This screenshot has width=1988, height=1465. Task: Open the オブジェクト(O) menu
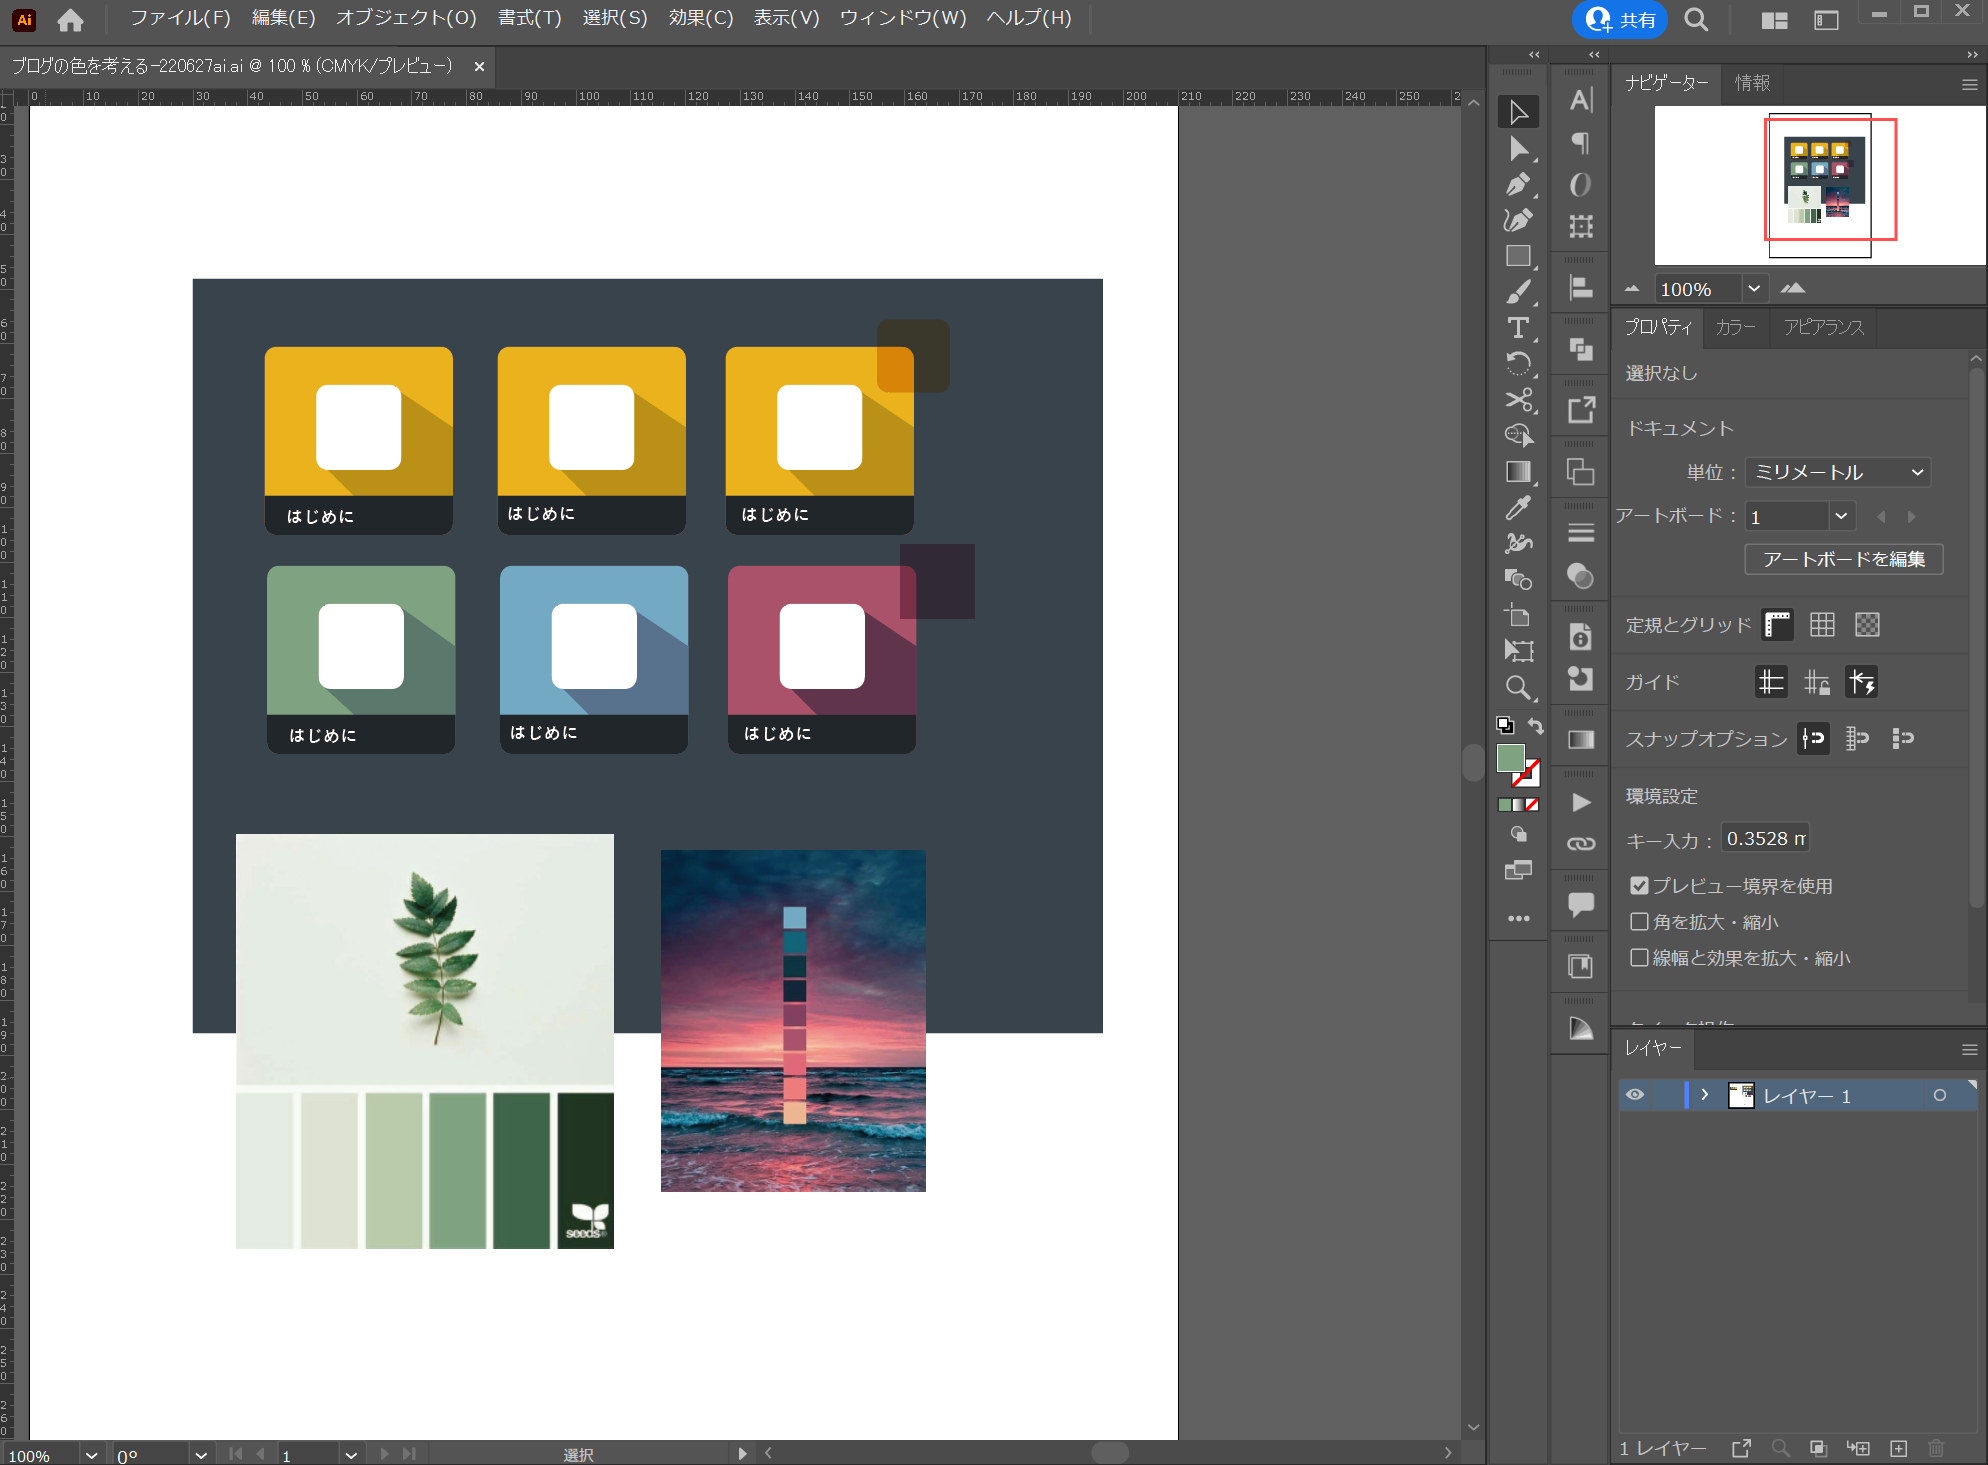[406, 18]
